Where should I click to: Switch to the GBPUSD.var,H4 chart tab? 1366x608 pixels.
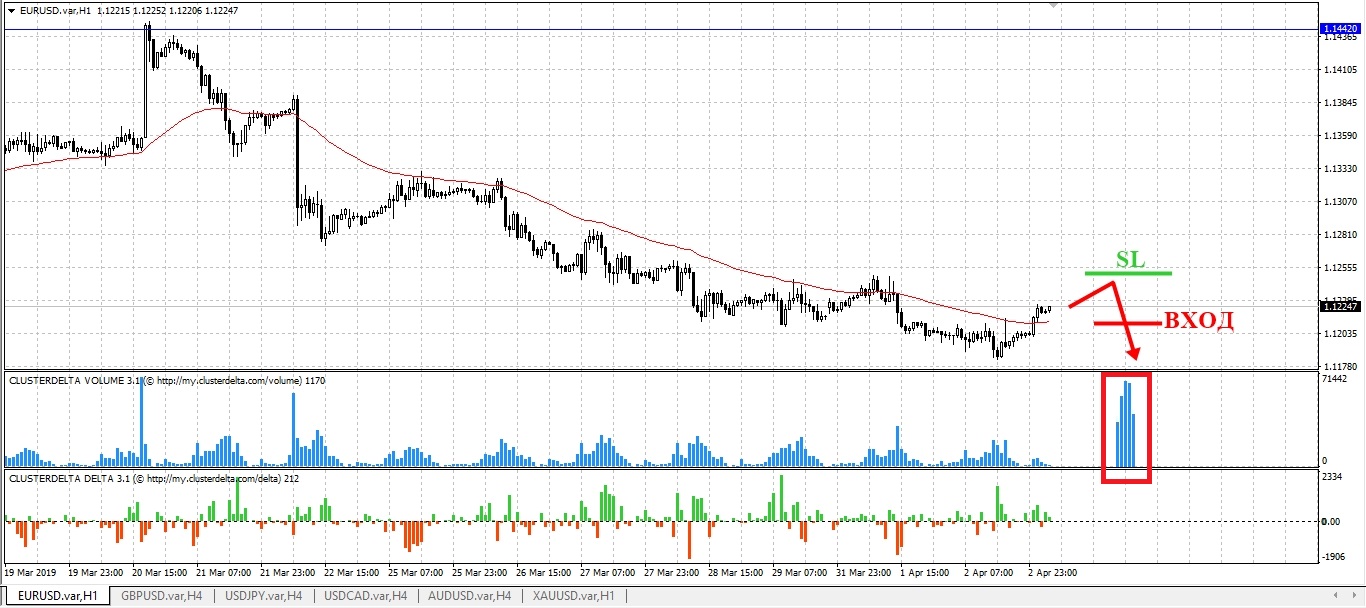tap(161, 596)
